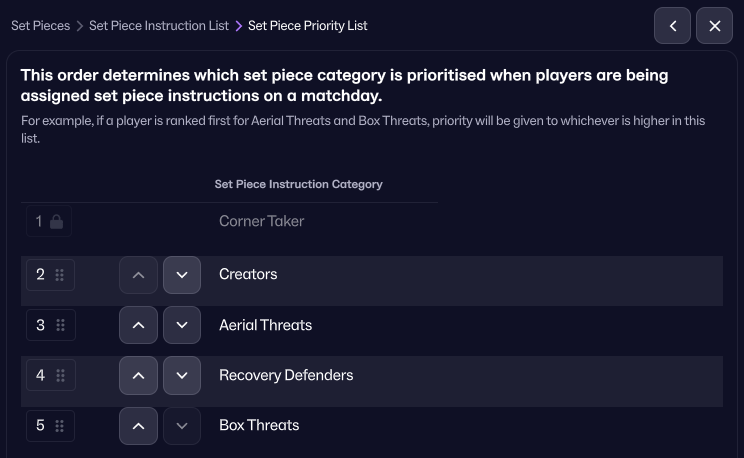Viewport: 744px width, 458px height.
Task: Open Set Pieces breadcrumb link
Action: (x=40, y=26)
